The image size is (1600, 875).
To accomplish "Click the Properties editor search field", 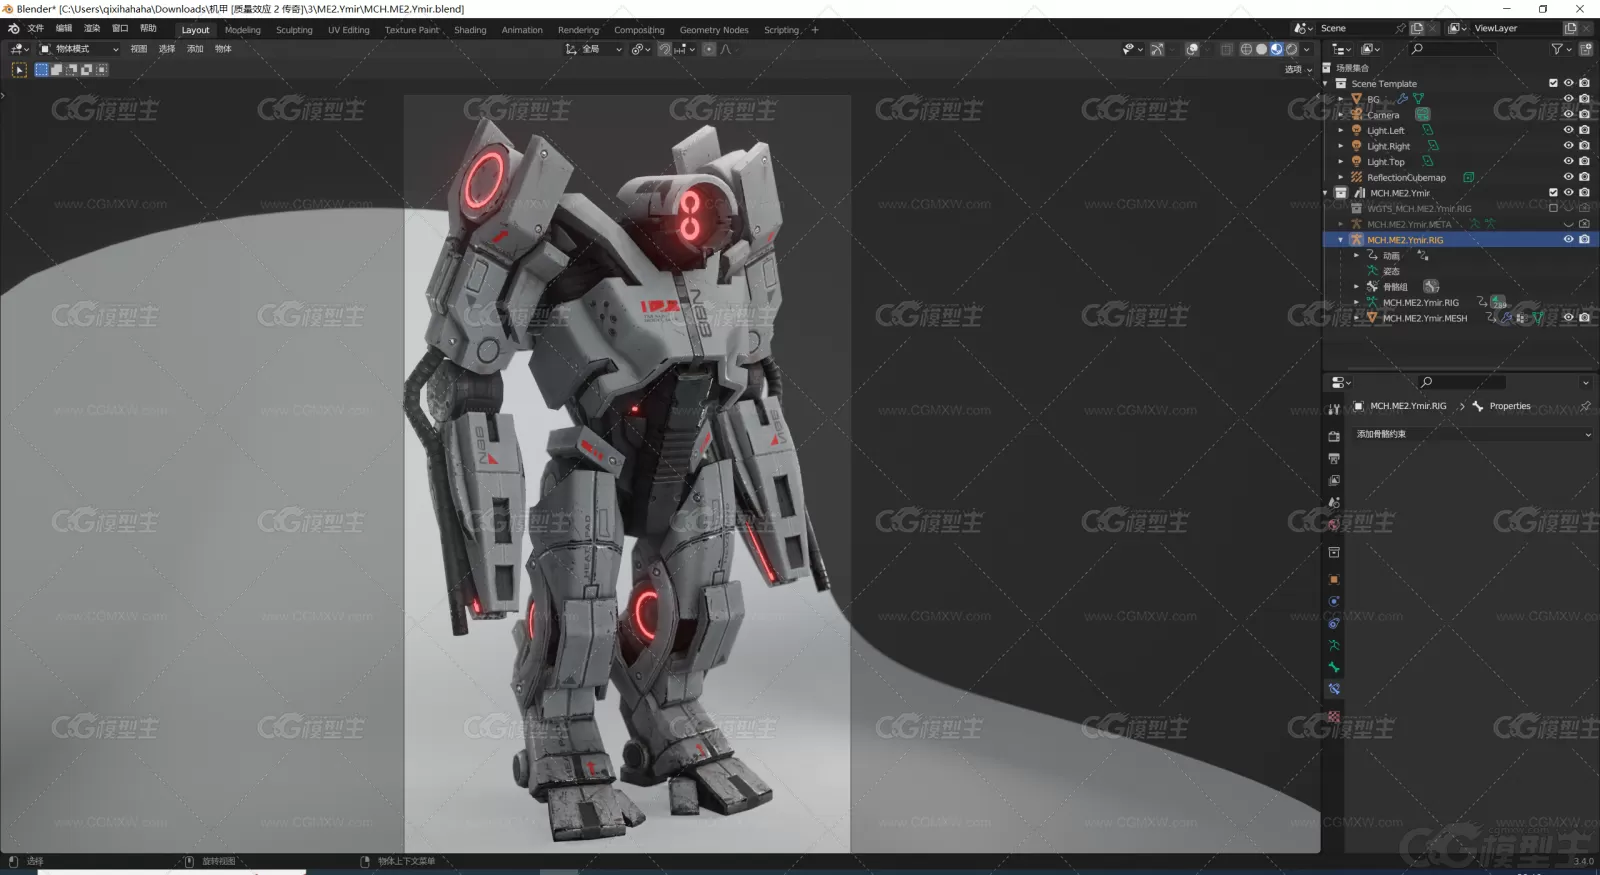I will coord(1461,382).
